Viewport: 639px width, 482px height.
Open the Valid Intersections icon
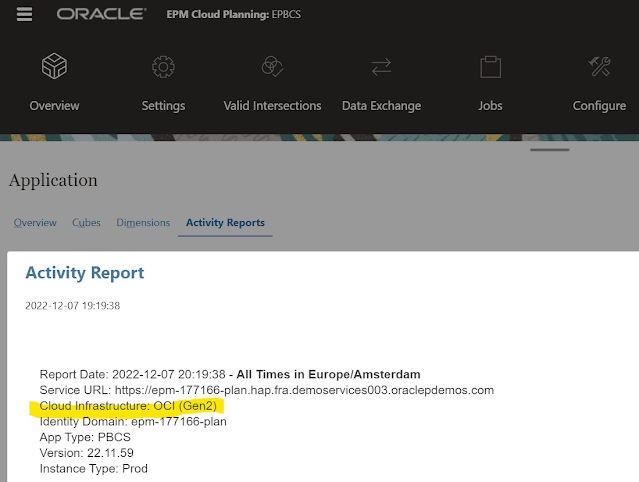272,67
